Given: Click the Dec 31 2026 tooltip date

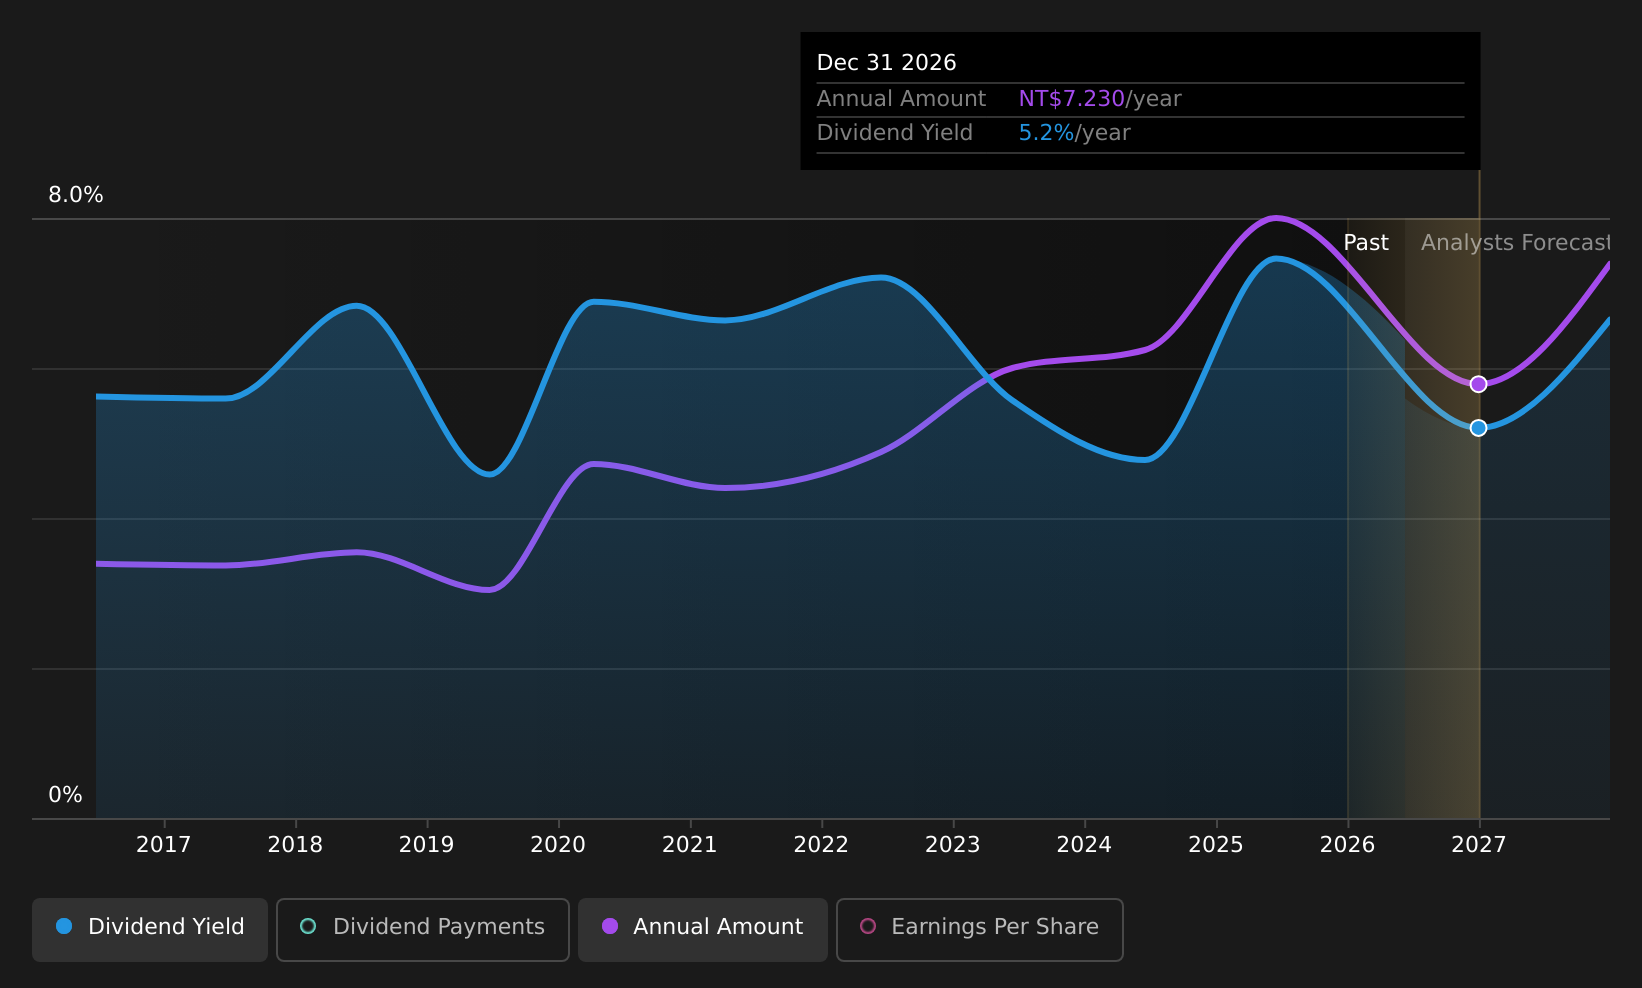Looking at the screenshot, I should tap(887, 63).
